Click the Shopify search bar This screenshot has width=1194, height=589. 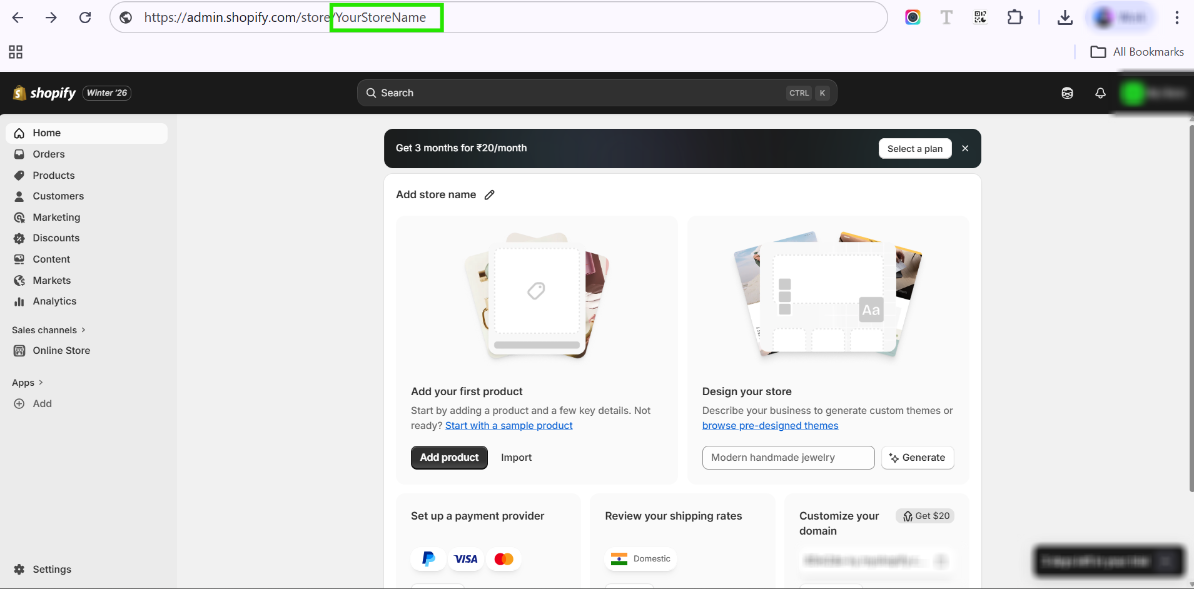[x=596, y=93]
